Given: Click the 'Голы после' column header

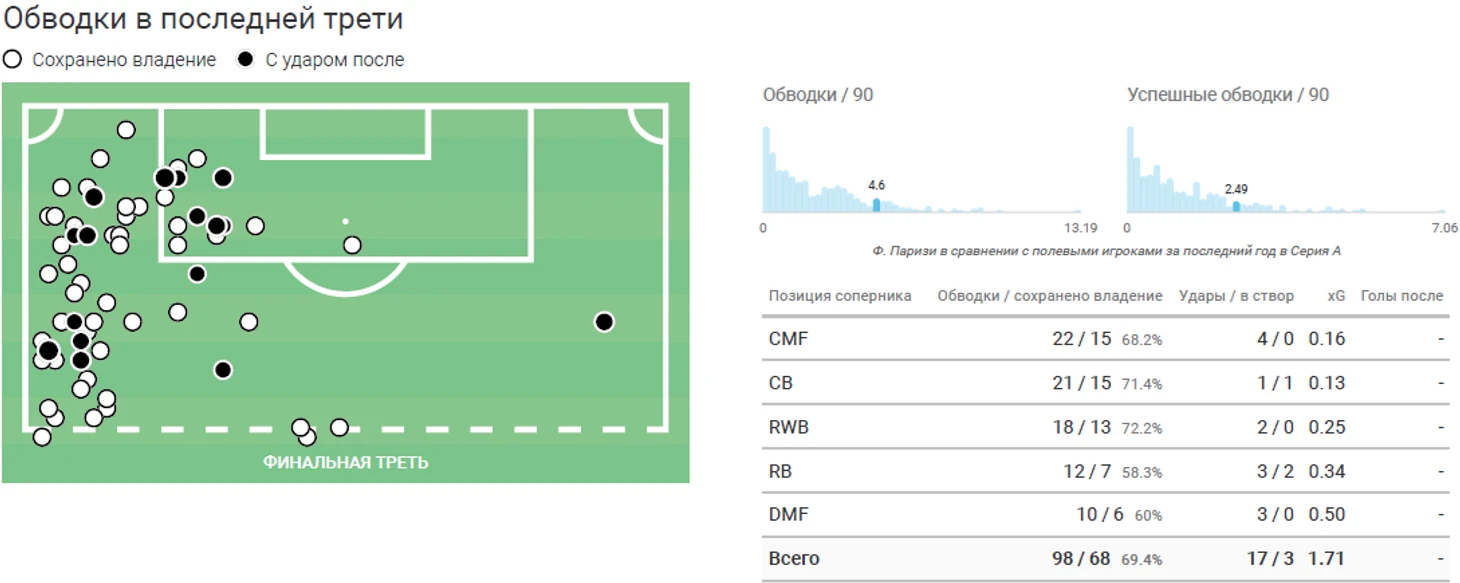Looking at the screenshot, I should [x=1402, y=296].
